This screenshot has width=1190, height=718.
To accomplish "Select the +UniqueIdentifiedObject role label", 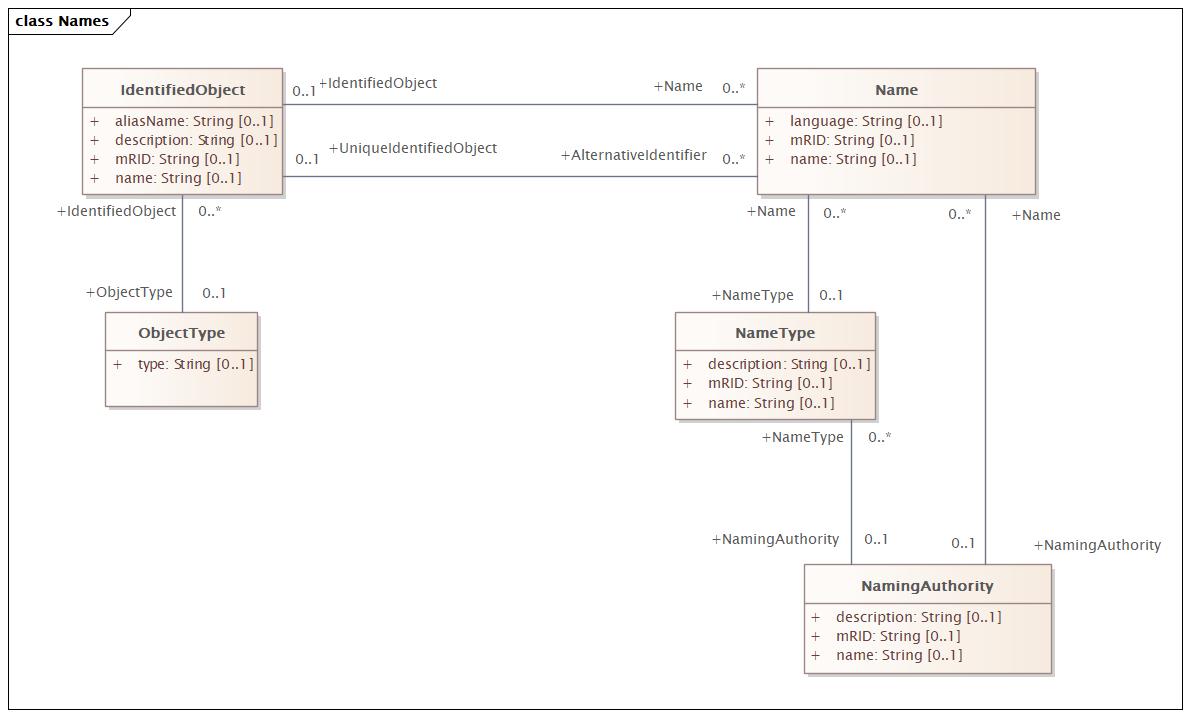I will point(413,148).
